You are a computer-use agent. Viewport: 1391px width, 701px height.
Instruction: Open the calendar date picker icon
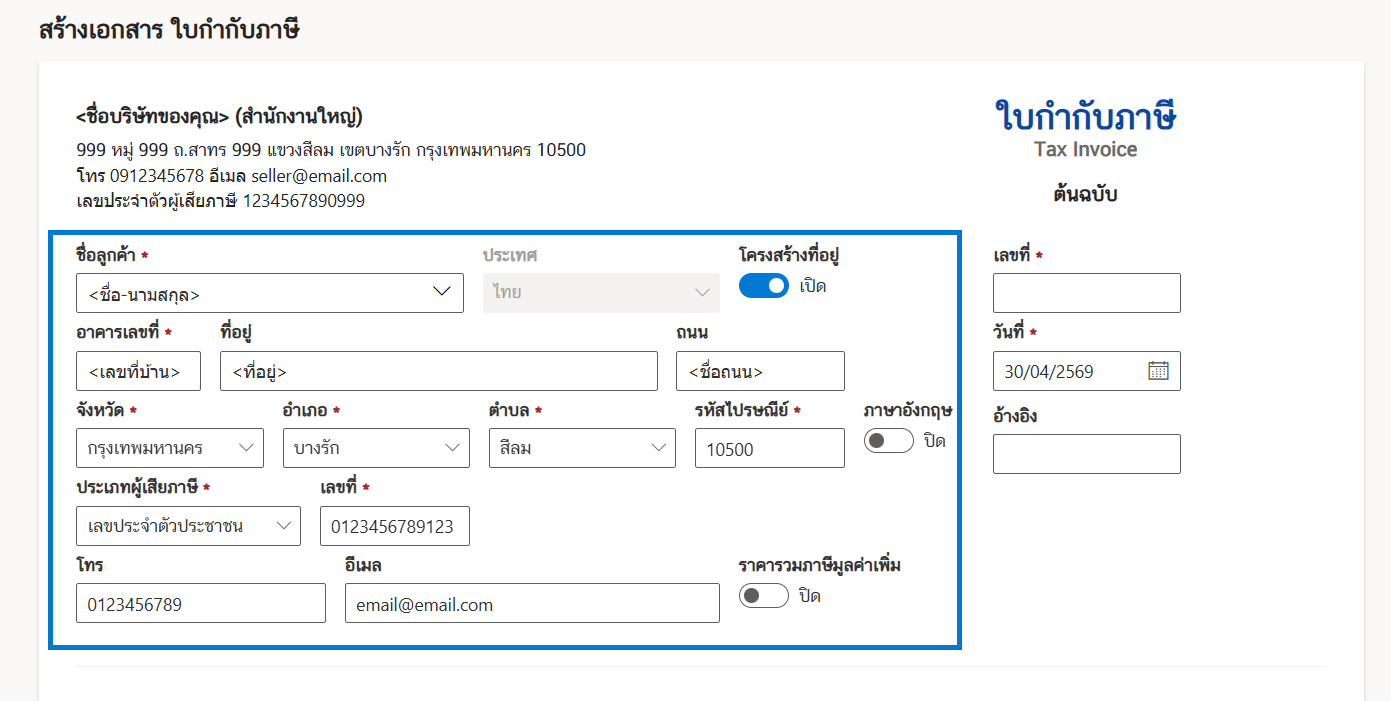click(1158, 371)
